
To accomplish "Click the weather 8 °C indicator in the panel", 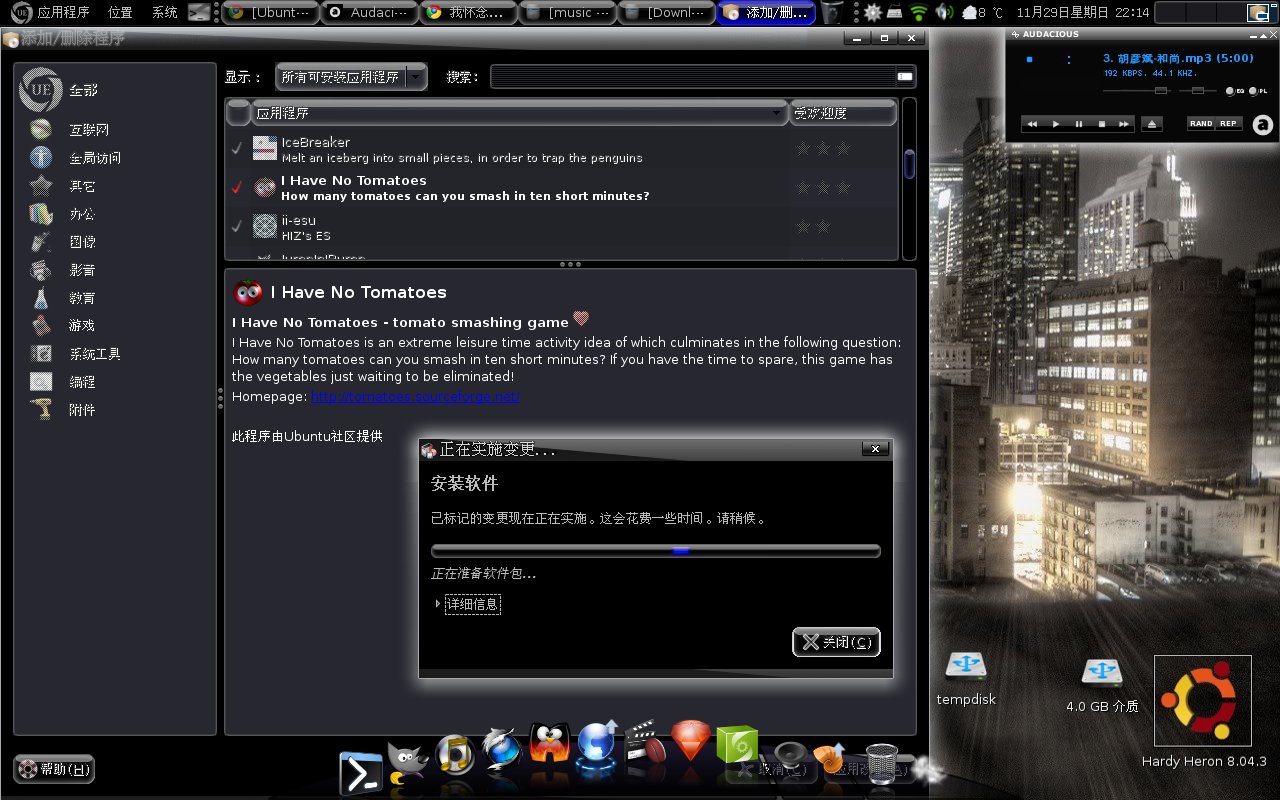I will (x=982, y=13).
